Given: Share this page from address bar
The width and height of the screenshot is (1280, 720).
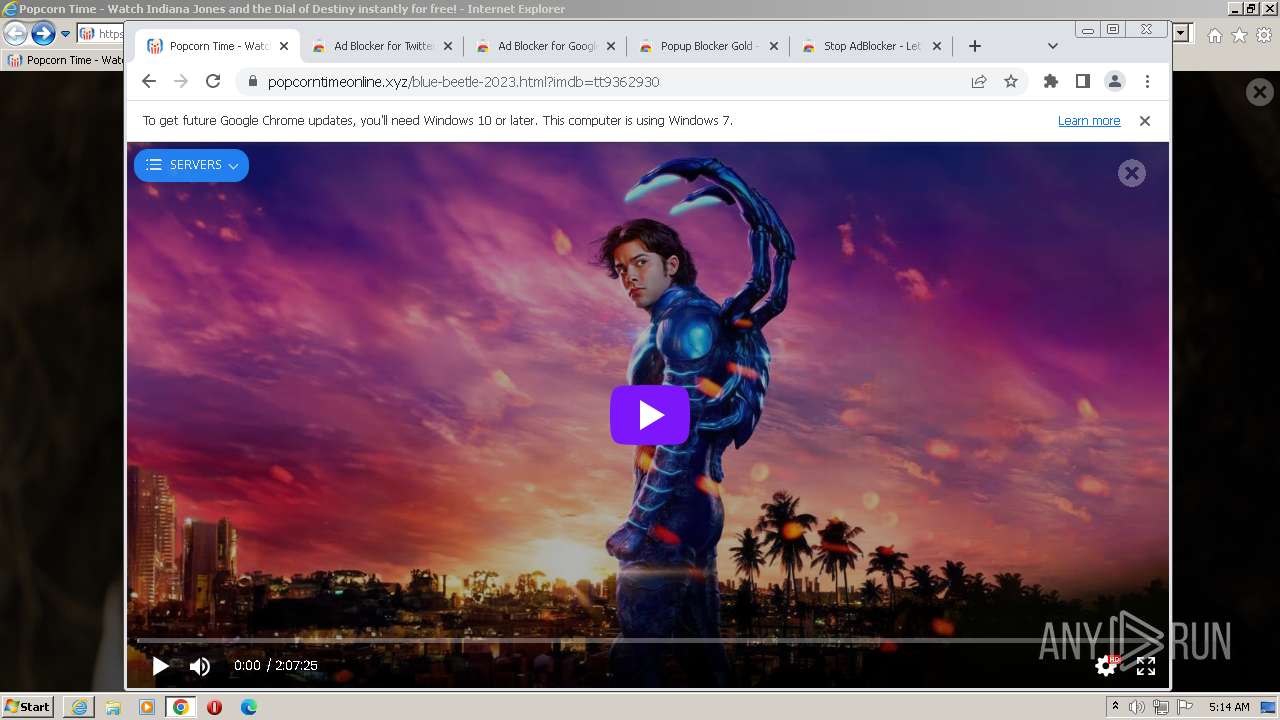Looking at the screenshot, I should pyautogui.click(x=979, y=81).
